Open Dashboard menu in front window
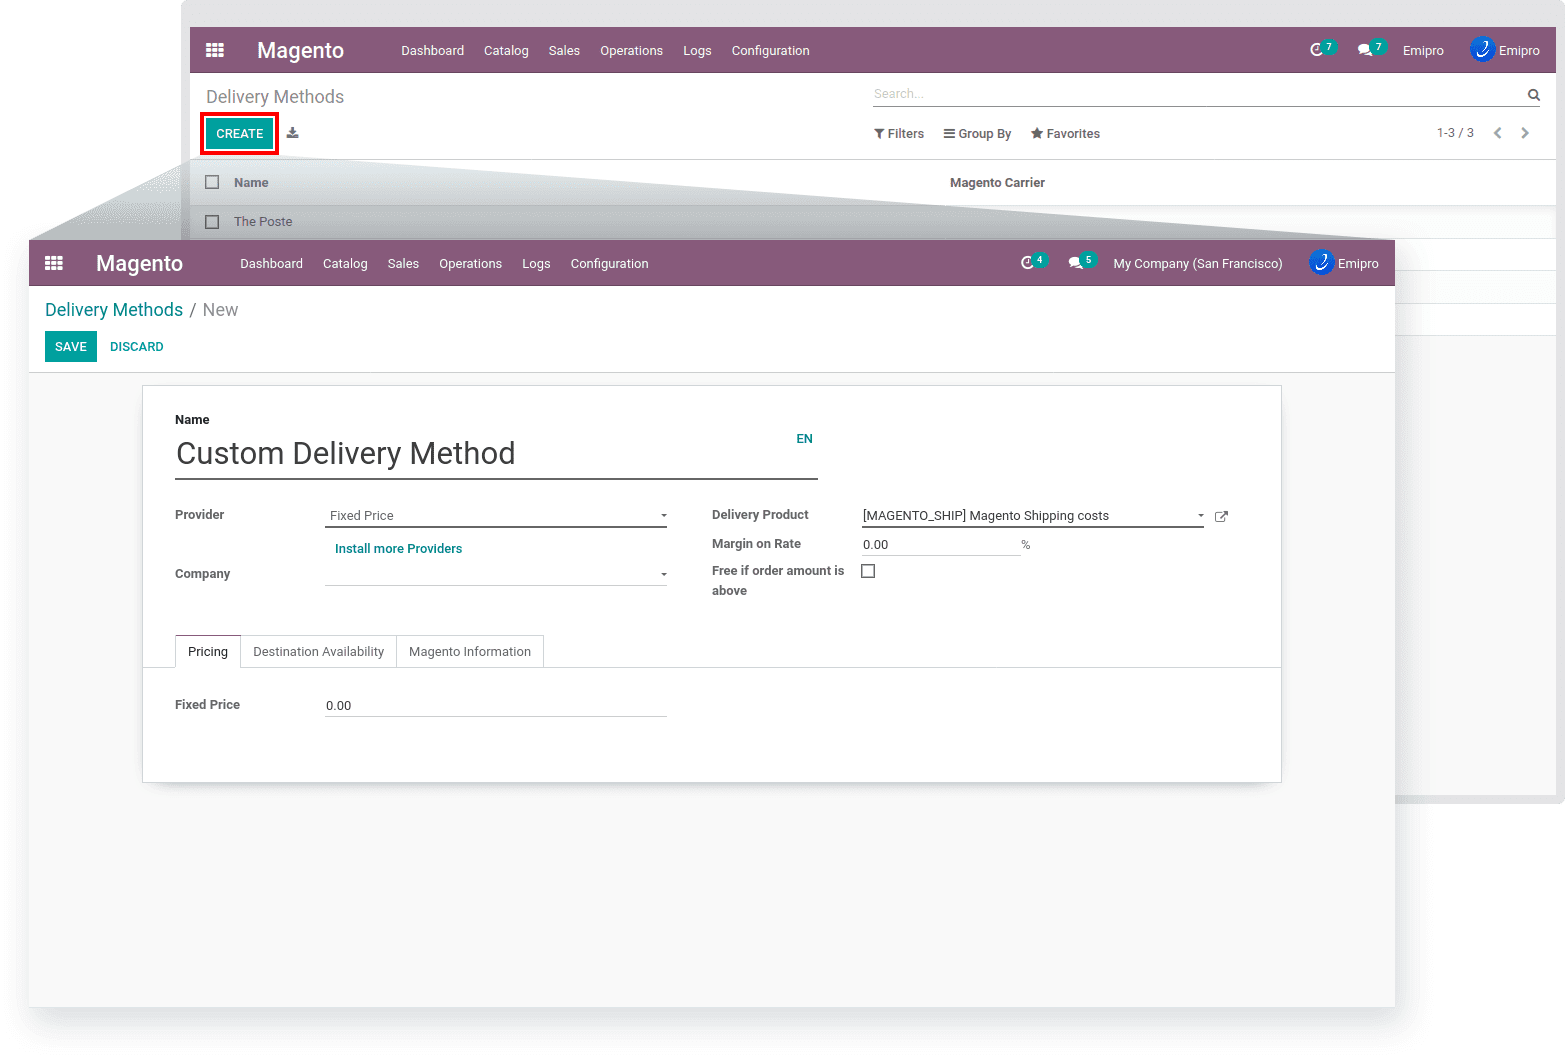1565x1063 pixels. pos(271,264)
